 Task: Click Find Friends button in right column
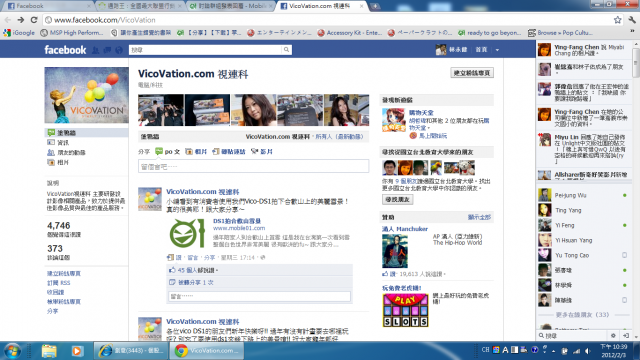click(x=398, y=200)
